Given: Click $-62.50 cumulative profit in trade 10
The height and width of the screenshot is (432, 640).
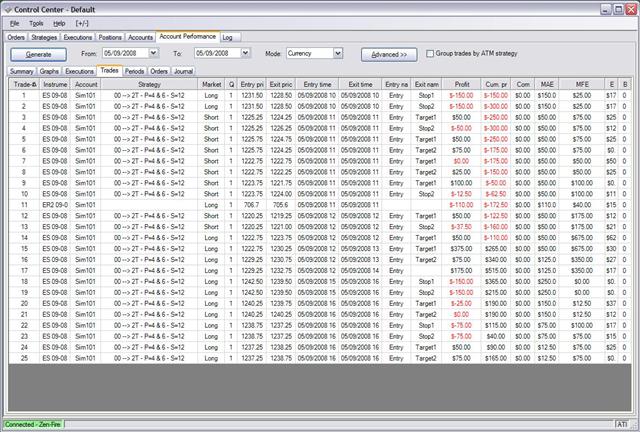Looking at the screenshot, I should pos(496,194).
